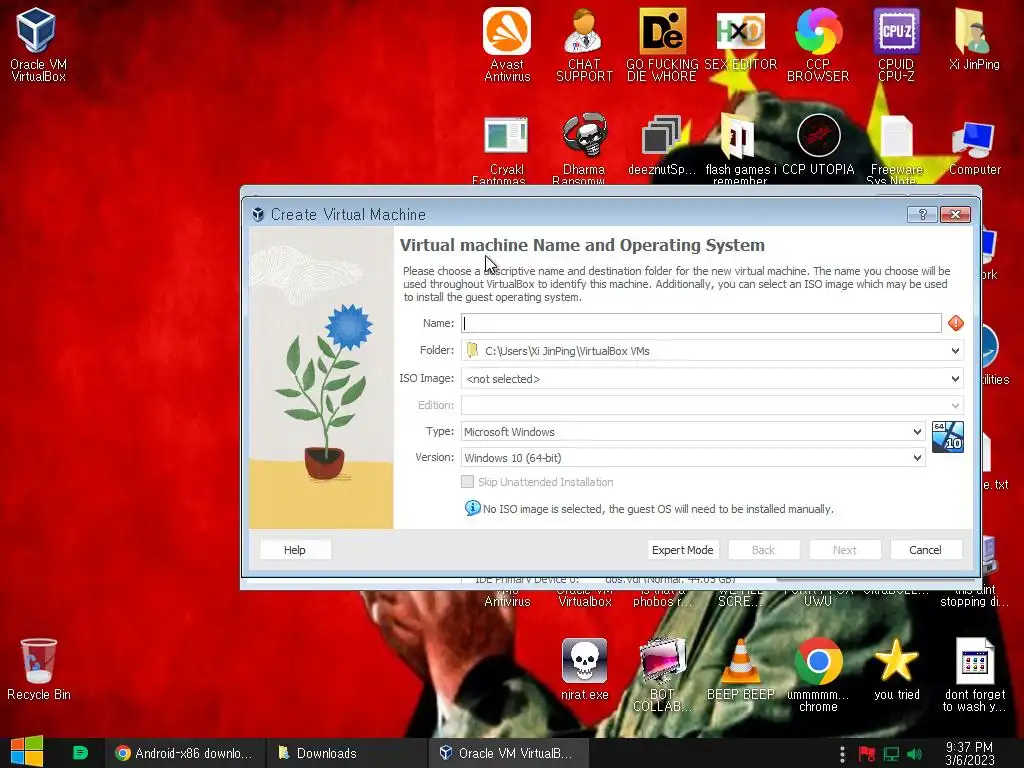
Task: Click the Help button in the dialog
Action: 295,550
